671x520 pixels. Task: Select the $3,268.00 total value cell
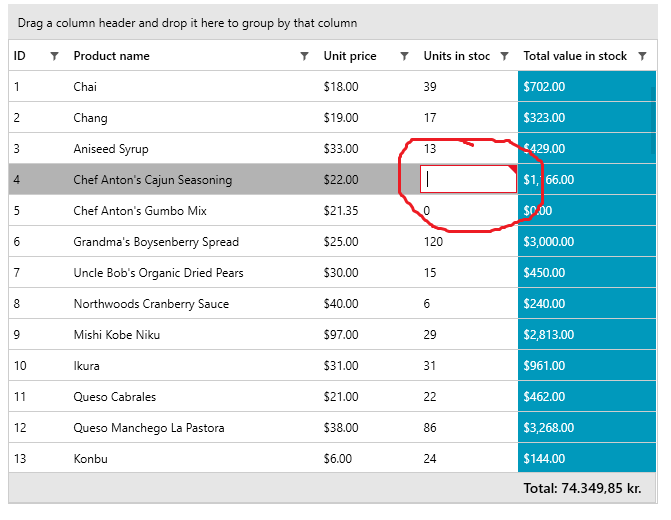(549, 428)
